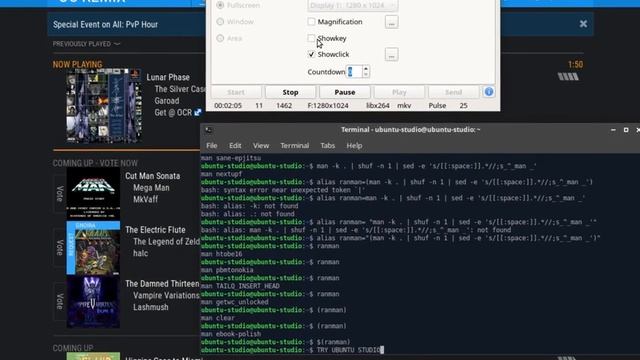Click the artist name Lashmush
The image size is (640, 360).
151,307
